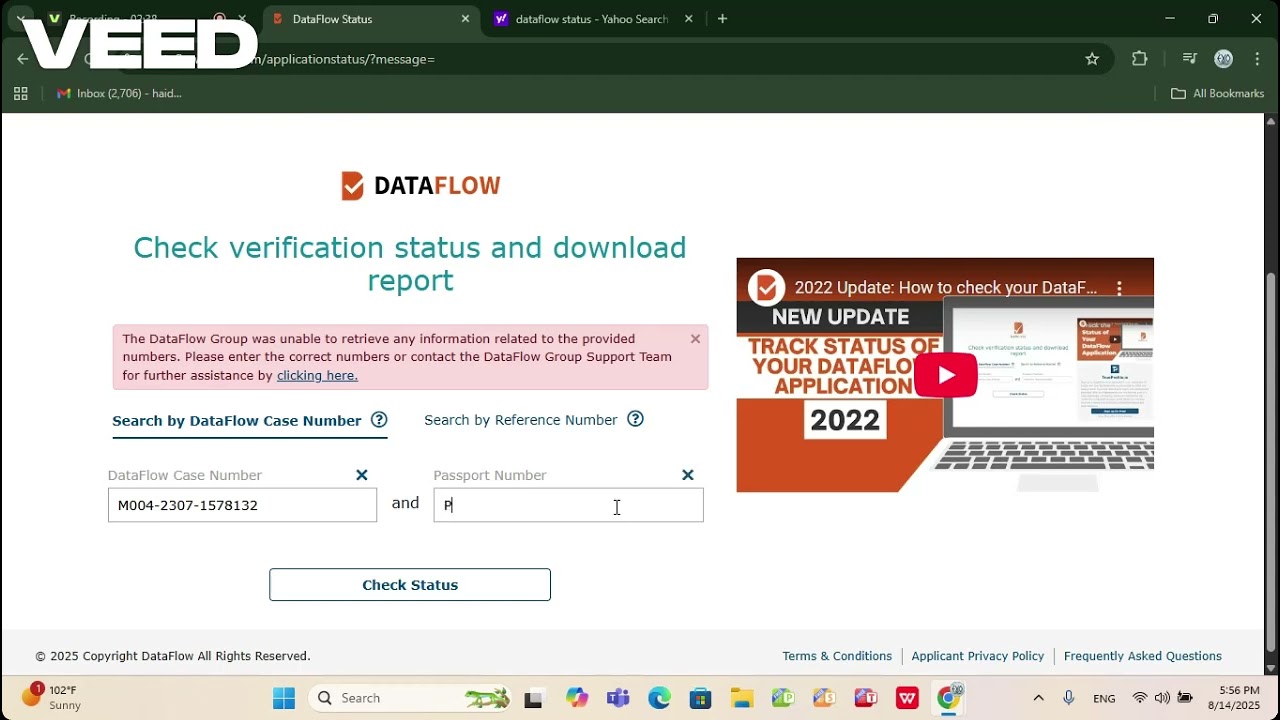This screenshot has width=1280, height=720.
Task: Open a new browser tab
Action: pyautogui.click(x=722, y=19)
